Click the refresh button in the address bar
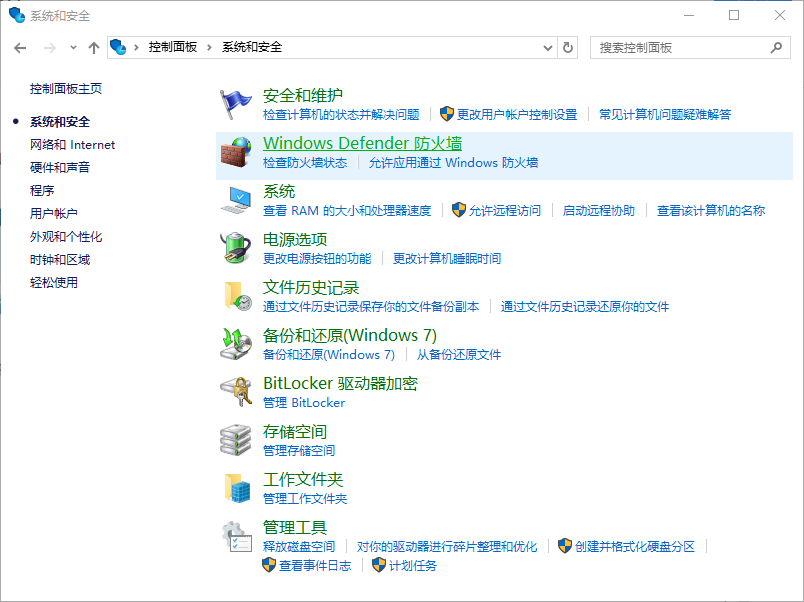The image size is (804, 602). pos(568,47)
